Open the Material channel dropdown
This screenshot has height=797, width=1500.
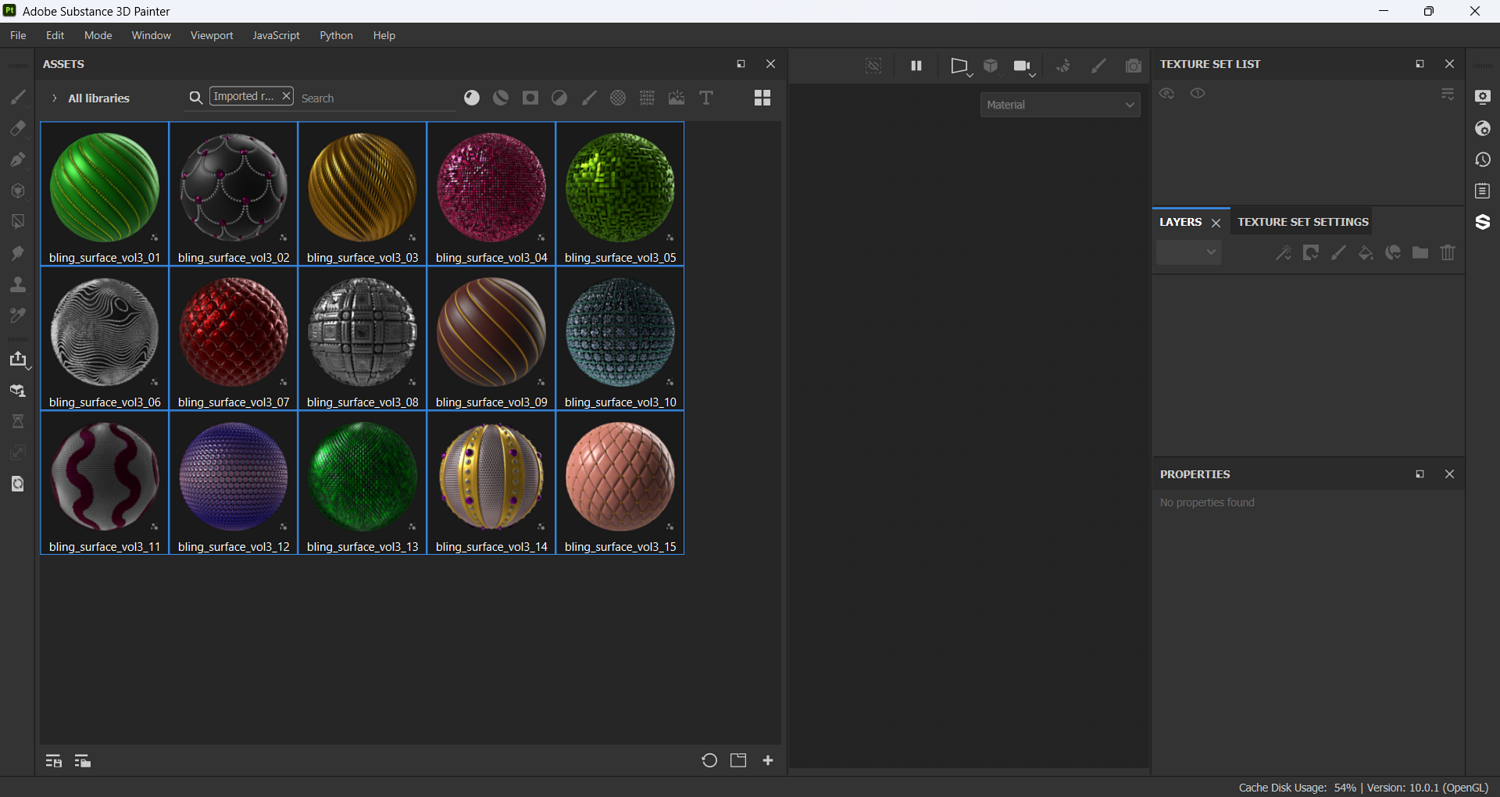[x=1060, y=105]
